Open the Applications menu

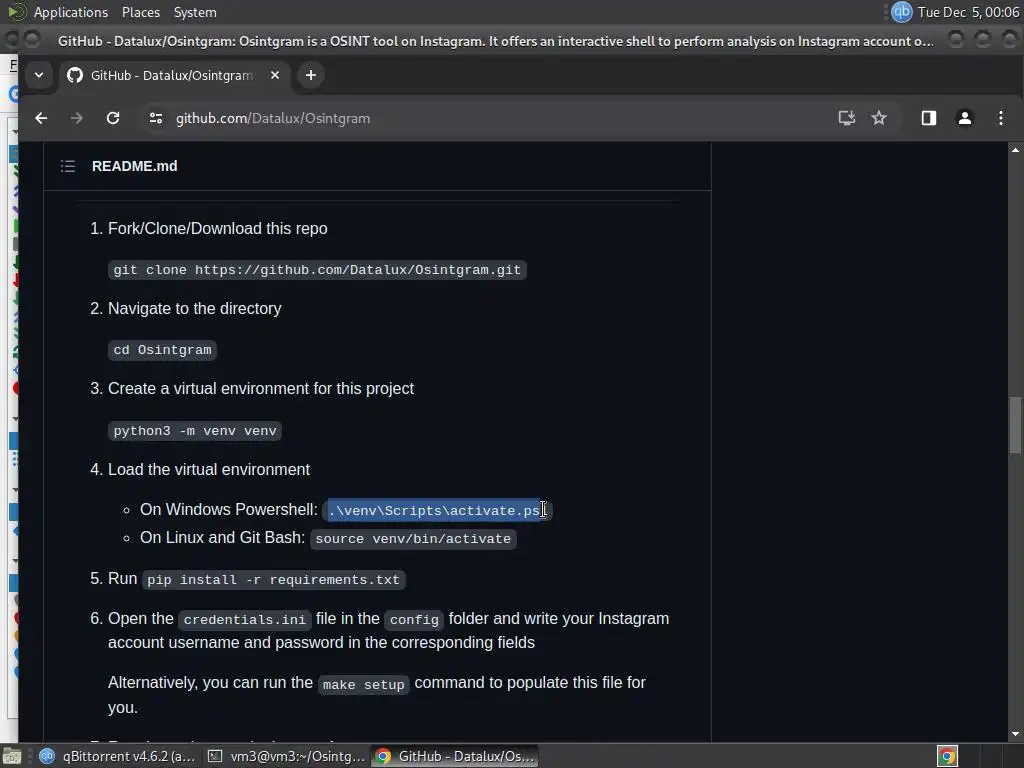pyautogui.click(x=71, y=12)
